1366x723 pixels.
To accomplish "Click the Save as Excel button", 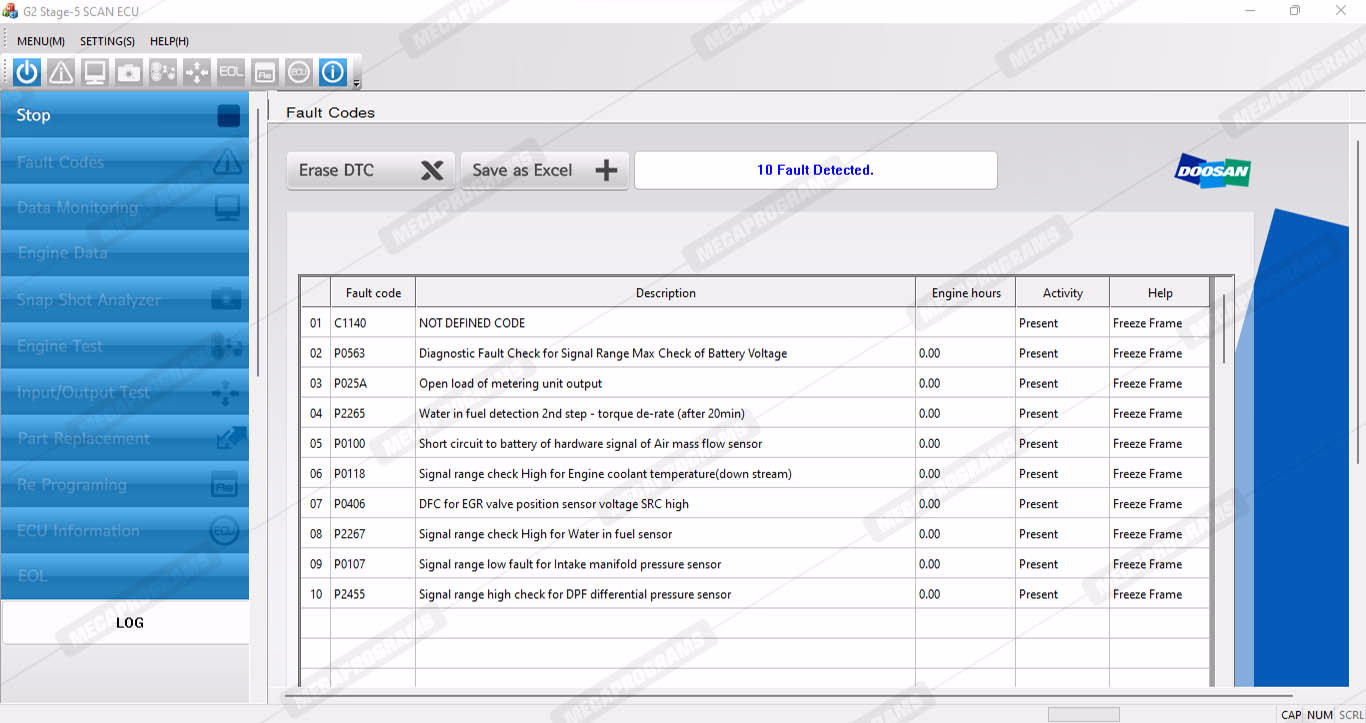I will pos(544,170).
